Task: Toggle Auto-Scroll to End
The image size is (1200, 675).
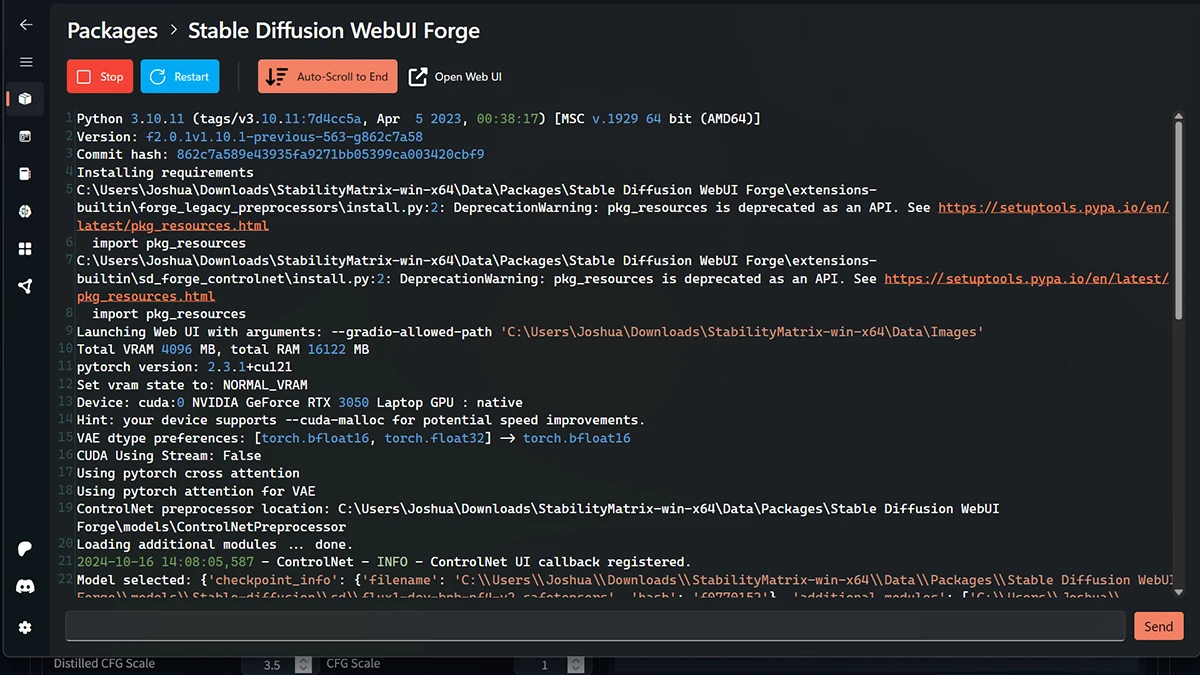Action: click(327, 77)
